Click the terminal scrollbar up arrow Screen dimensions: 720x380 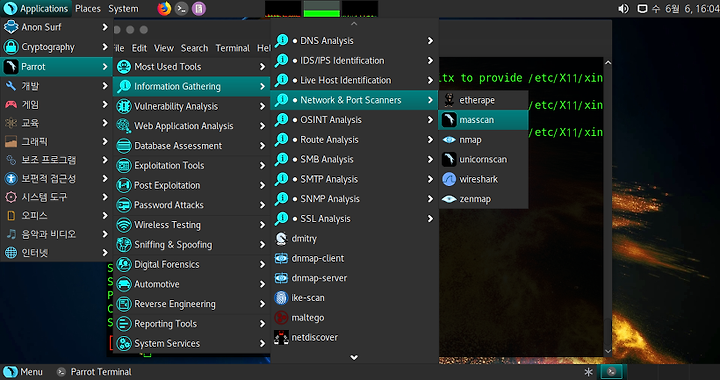click(x=608, y=63)
